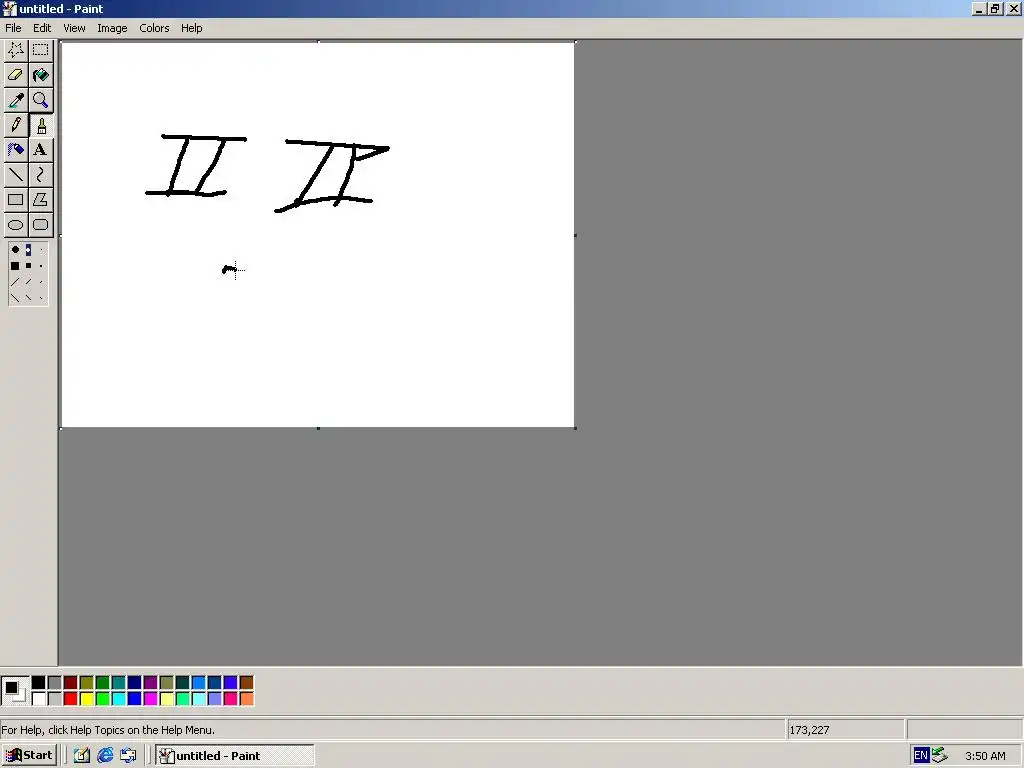Choose the small round brush shape
The height and width of the screenshot is (768, 1024).
[x=41, y=249]
